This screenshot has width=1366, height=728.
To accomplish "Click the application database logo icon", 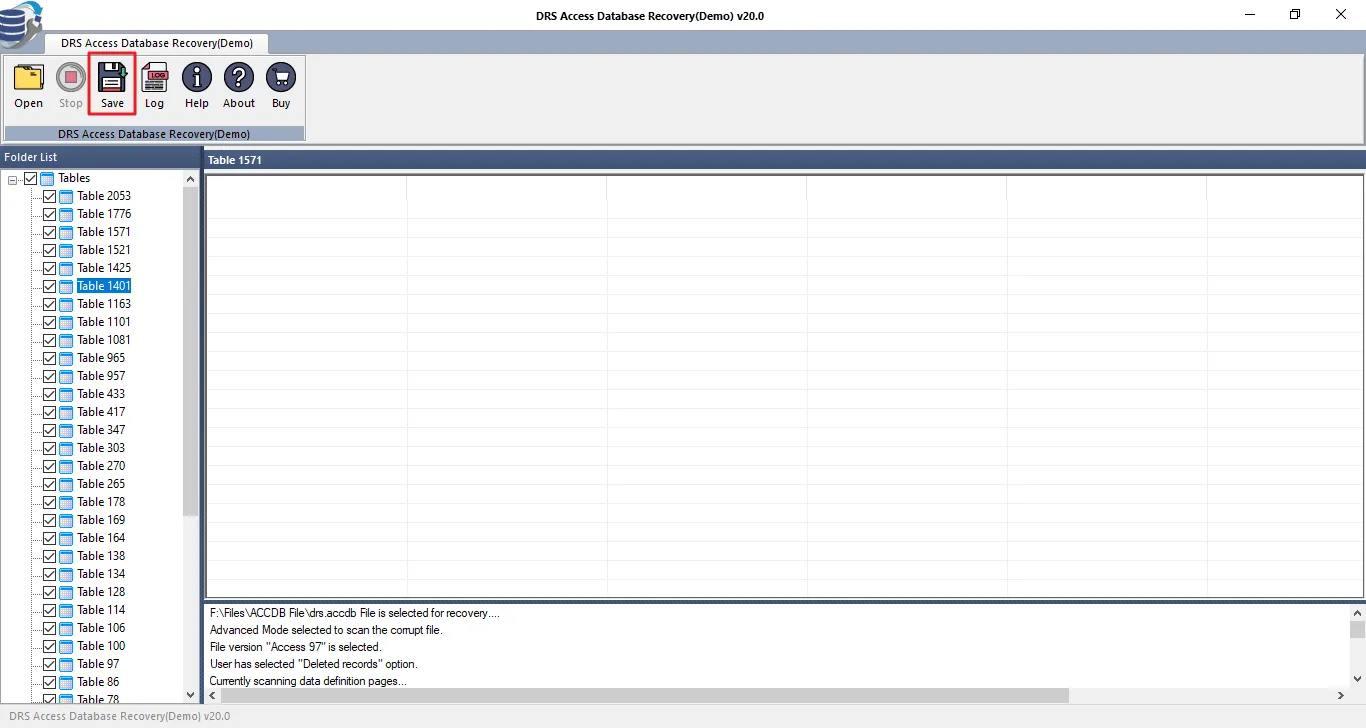I will (21, 23).
